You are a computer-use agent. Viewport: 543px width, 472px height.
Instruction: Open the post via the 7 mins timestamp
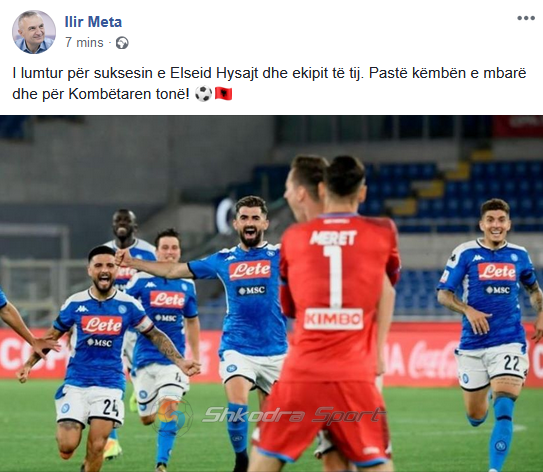[x=84, y=43]
